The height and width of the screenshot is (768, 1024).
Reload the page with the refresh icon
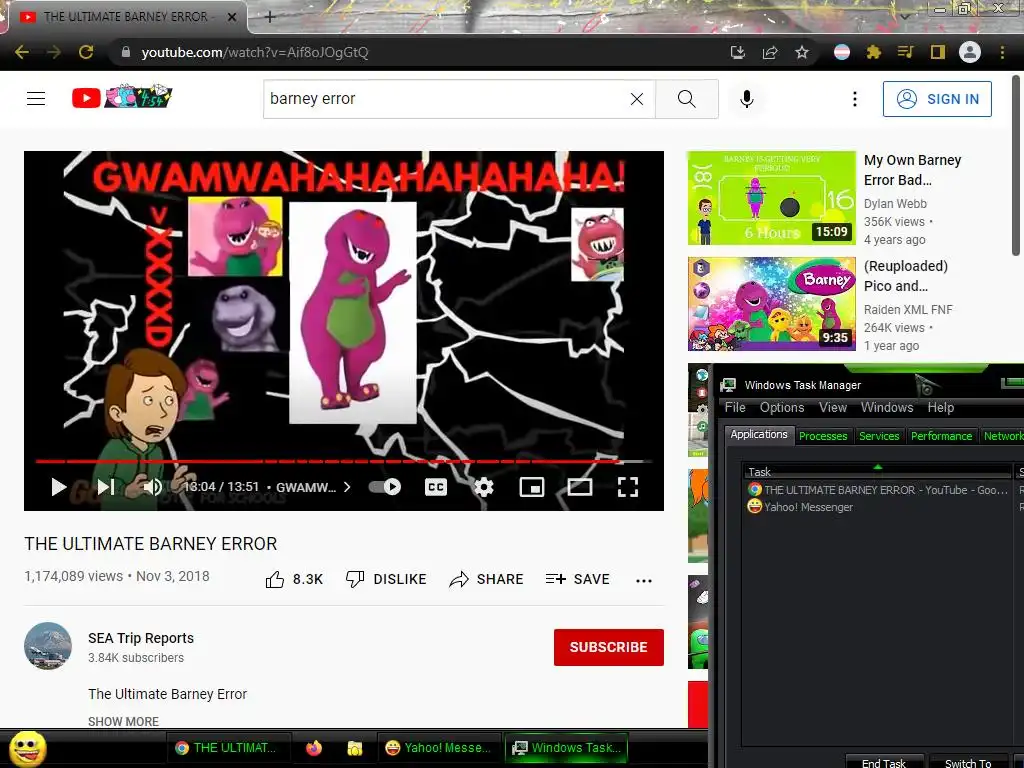tap(86, 52)
